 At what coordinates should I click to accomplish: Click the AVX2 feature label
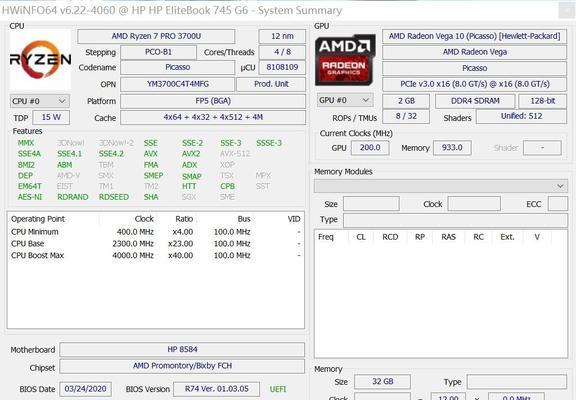[191, 154]
